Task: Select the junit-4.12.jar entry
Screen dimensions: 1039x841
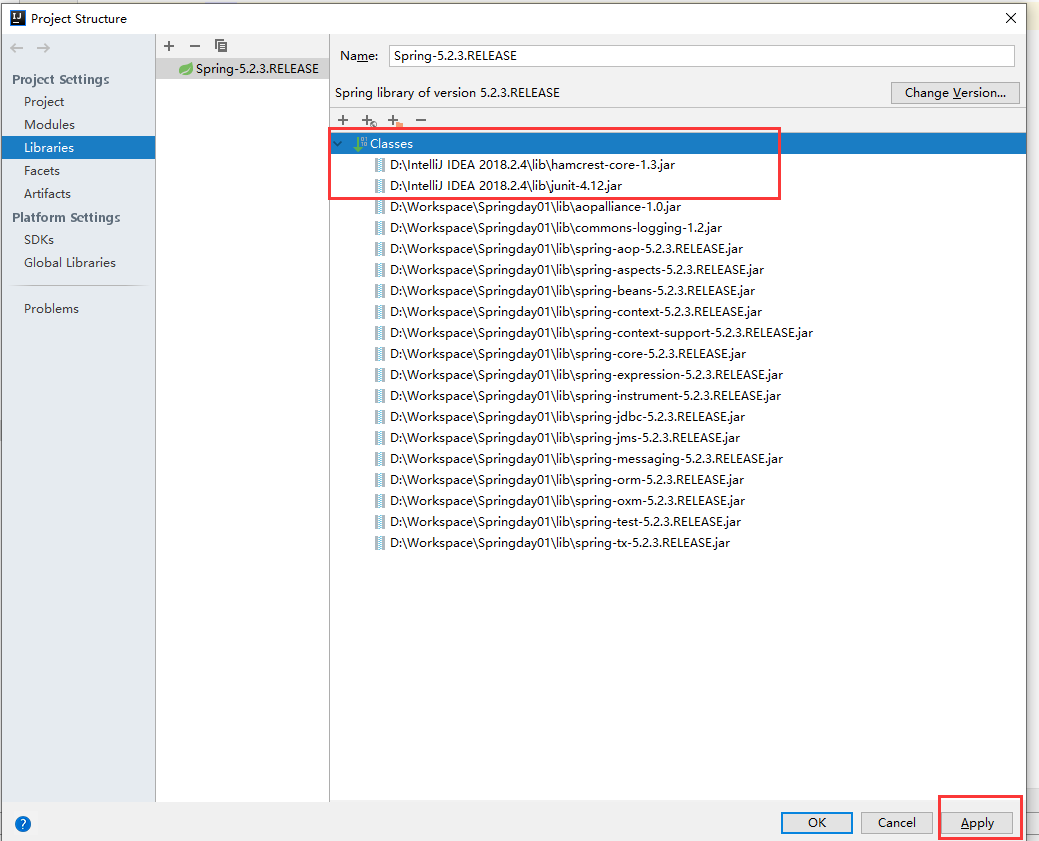Action: coord(506,186)
